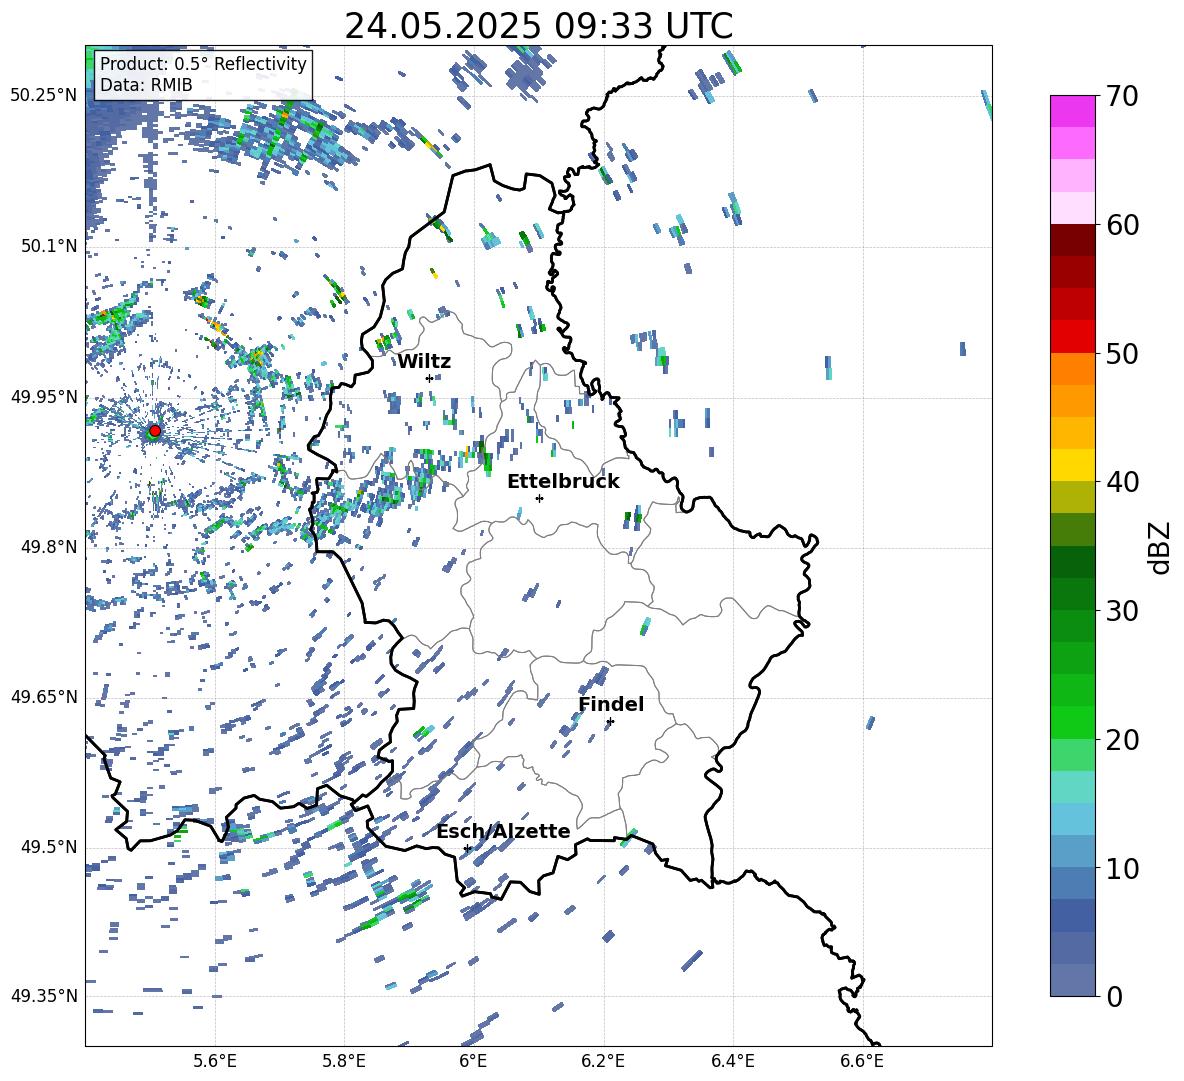
Task: Click the 5.6°E longitude label
Action: pos(214,1062)
